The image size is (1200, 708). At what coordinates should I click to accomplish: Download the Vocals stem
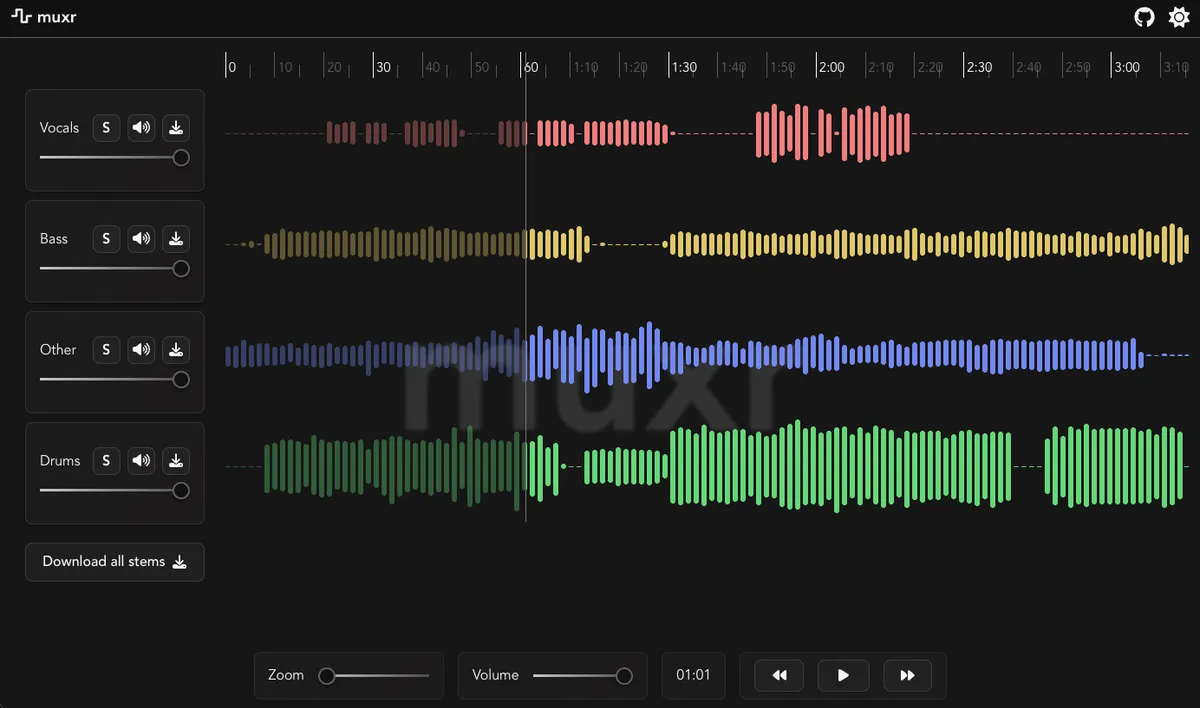coord(176,128)
